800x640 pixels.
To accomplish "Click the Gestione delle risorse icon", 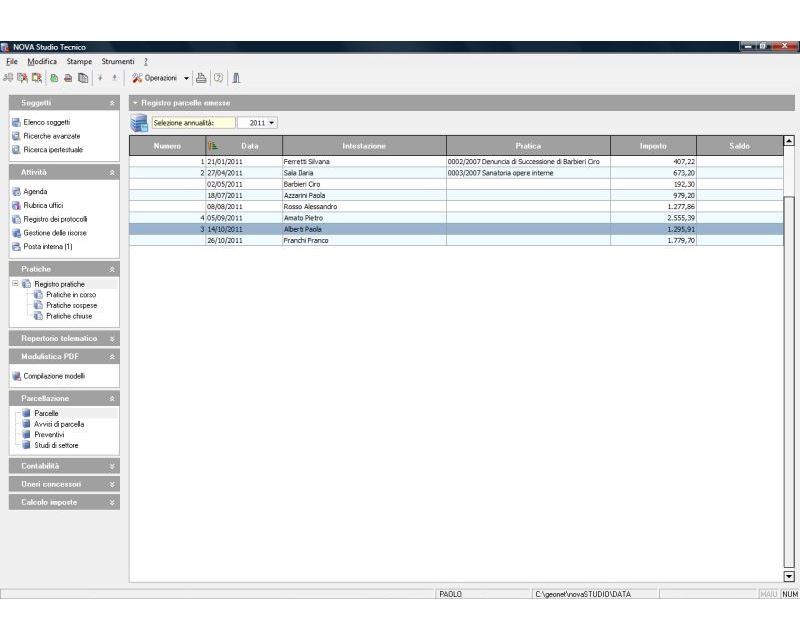I will pos(16,233).
